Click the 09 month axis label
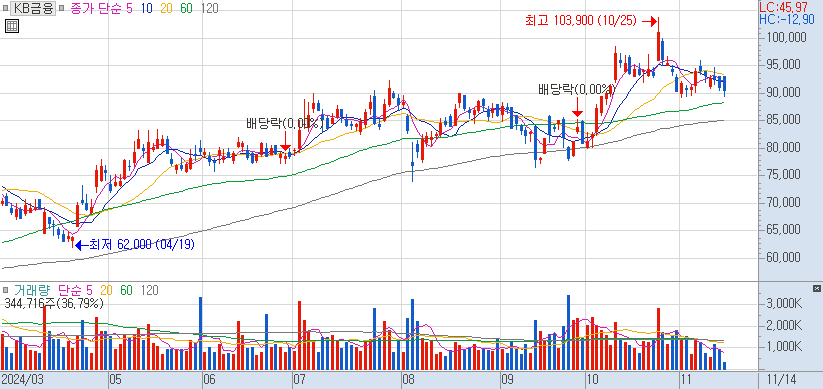 pos(507,379)
